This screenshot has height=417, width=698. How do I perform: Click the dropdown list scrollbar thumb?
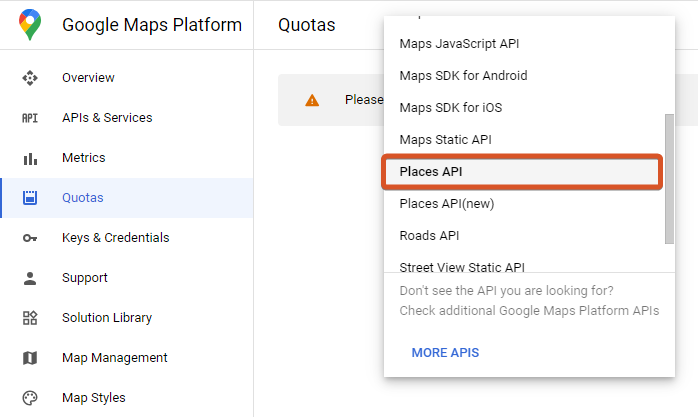(669, 179)
